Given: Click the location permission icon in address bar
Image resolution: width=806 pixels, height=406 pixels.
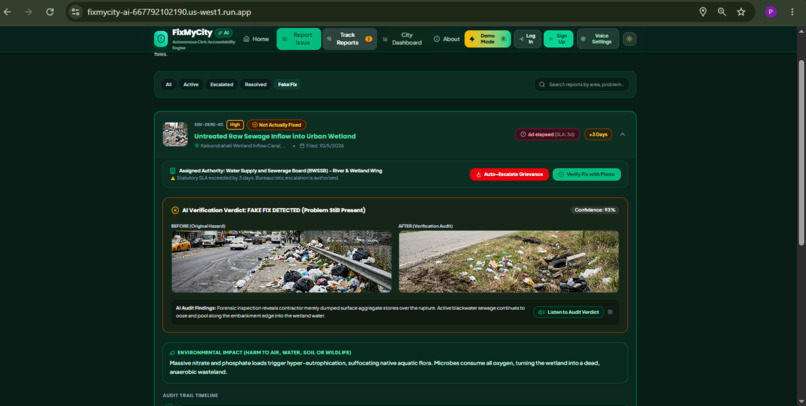Looking at the screenshot, I should (703, 12).
